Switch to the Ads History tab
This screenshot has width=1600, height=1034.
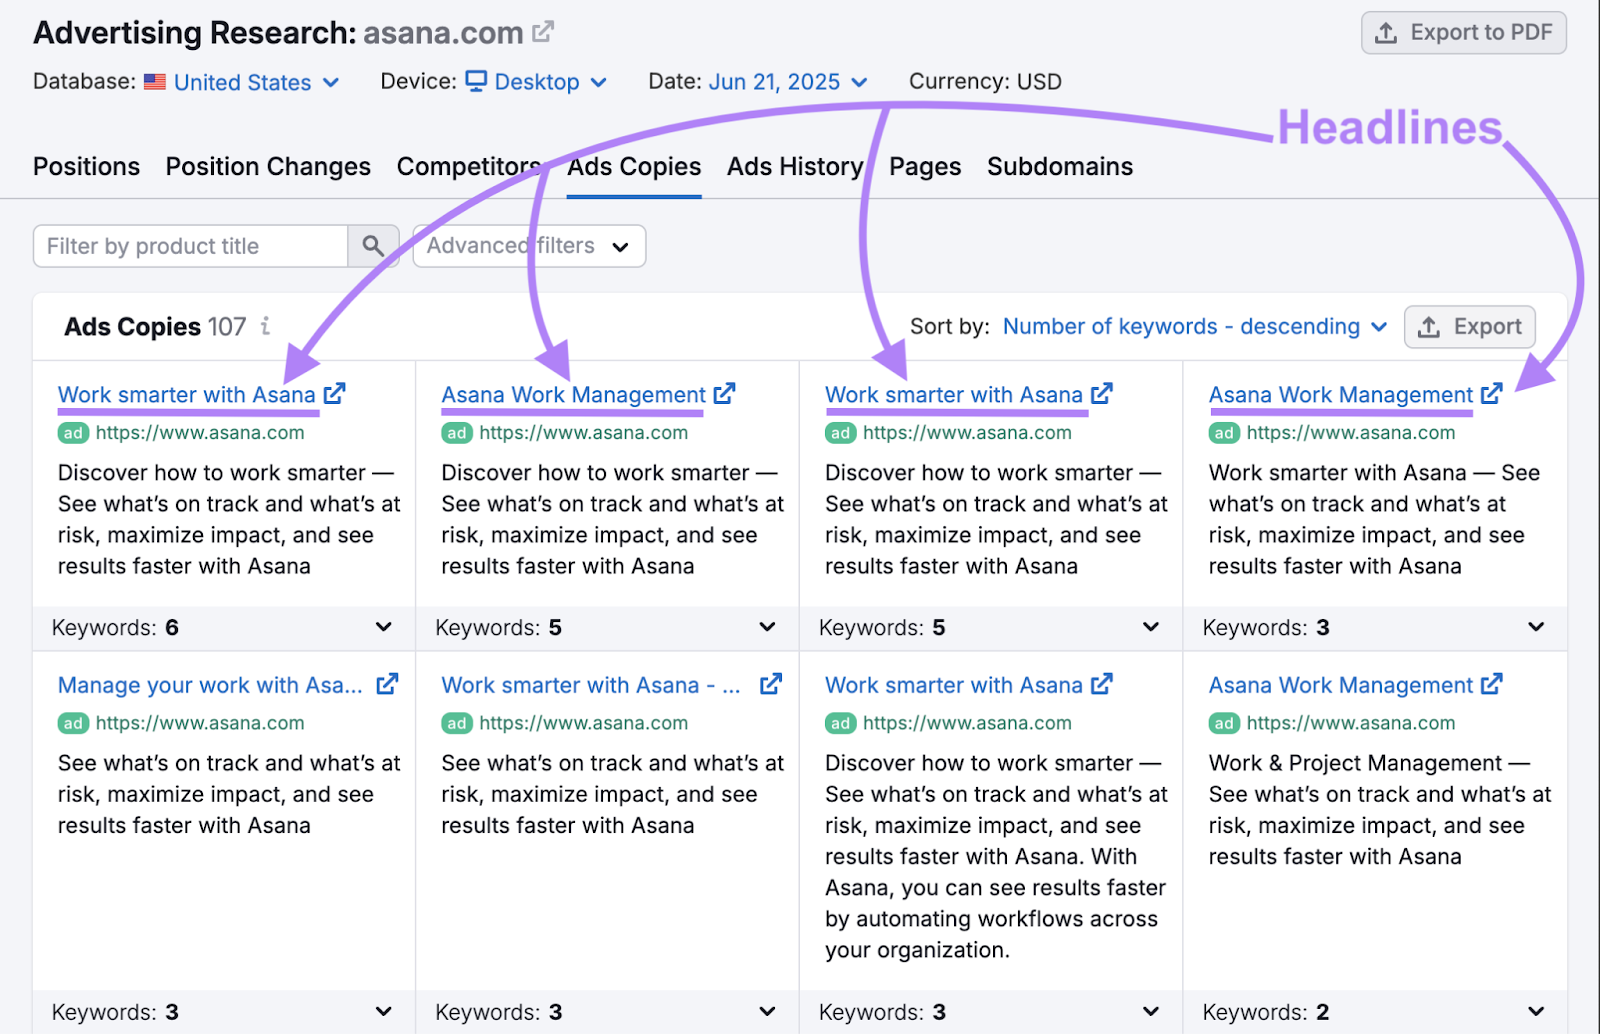coord(794,166)
